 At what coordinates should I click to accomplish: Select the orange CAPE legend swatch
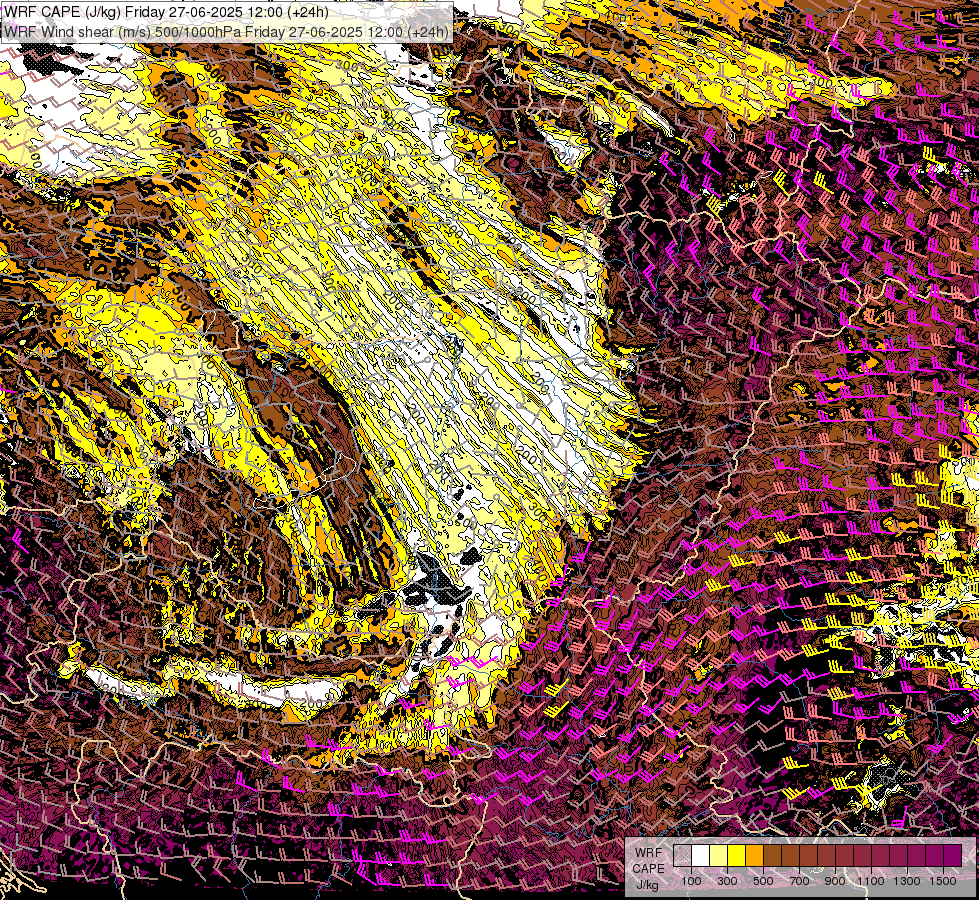point(754,855)
